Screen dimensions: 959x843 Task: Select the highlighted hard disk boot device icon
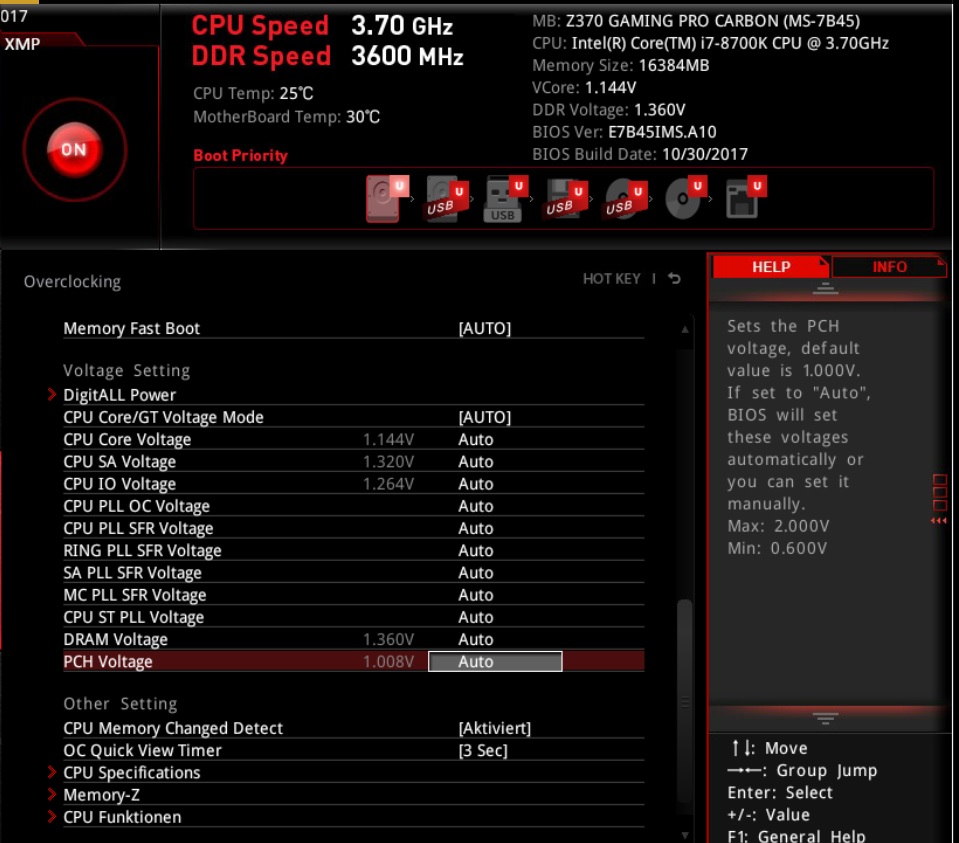387,198
